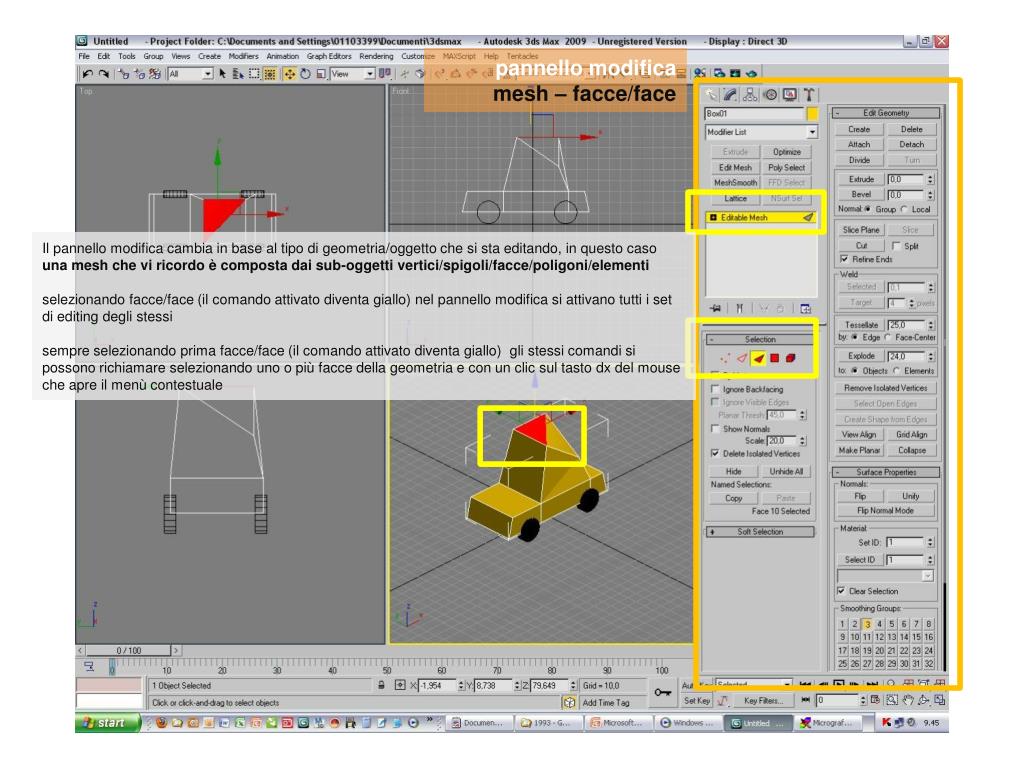Select Face-Center tessellate radio button

pyautogui.click(x=888, y=337)
